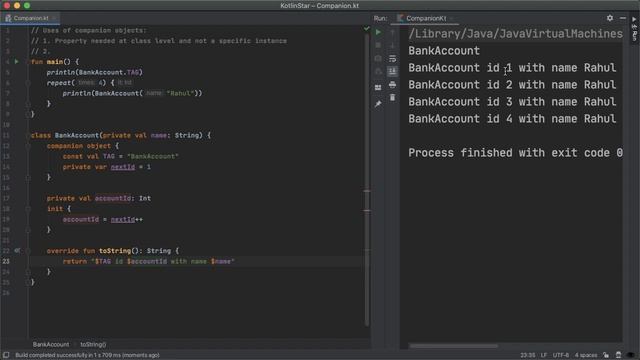
Task: Click the run gutter arrow beside fun main
Action: [17, 62]
